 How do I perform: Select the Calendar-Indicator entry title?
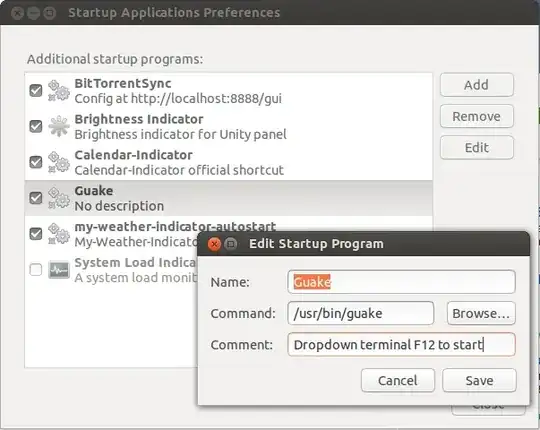coord(134,155)
